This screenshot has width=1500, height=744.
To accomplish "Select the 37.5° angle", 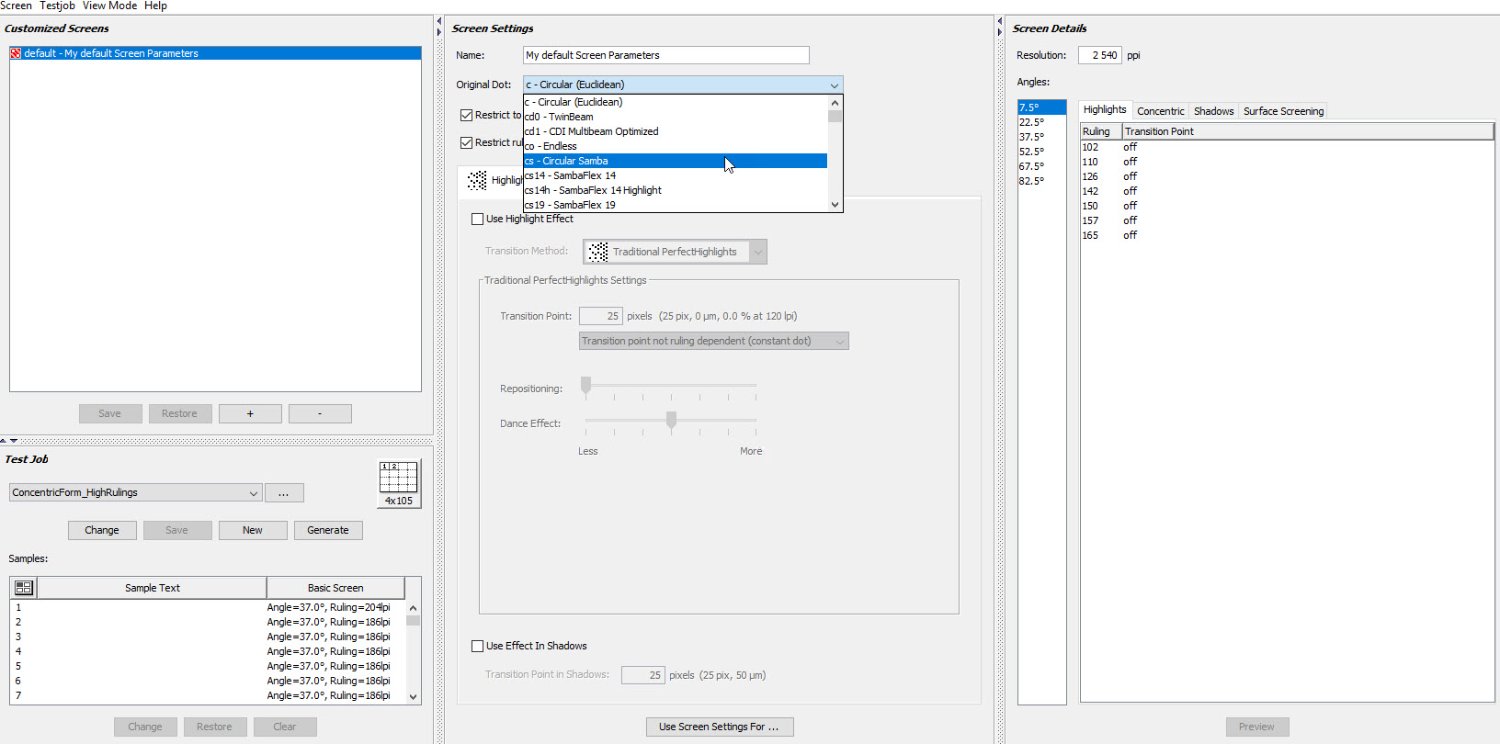I will tap(1042, 137).
